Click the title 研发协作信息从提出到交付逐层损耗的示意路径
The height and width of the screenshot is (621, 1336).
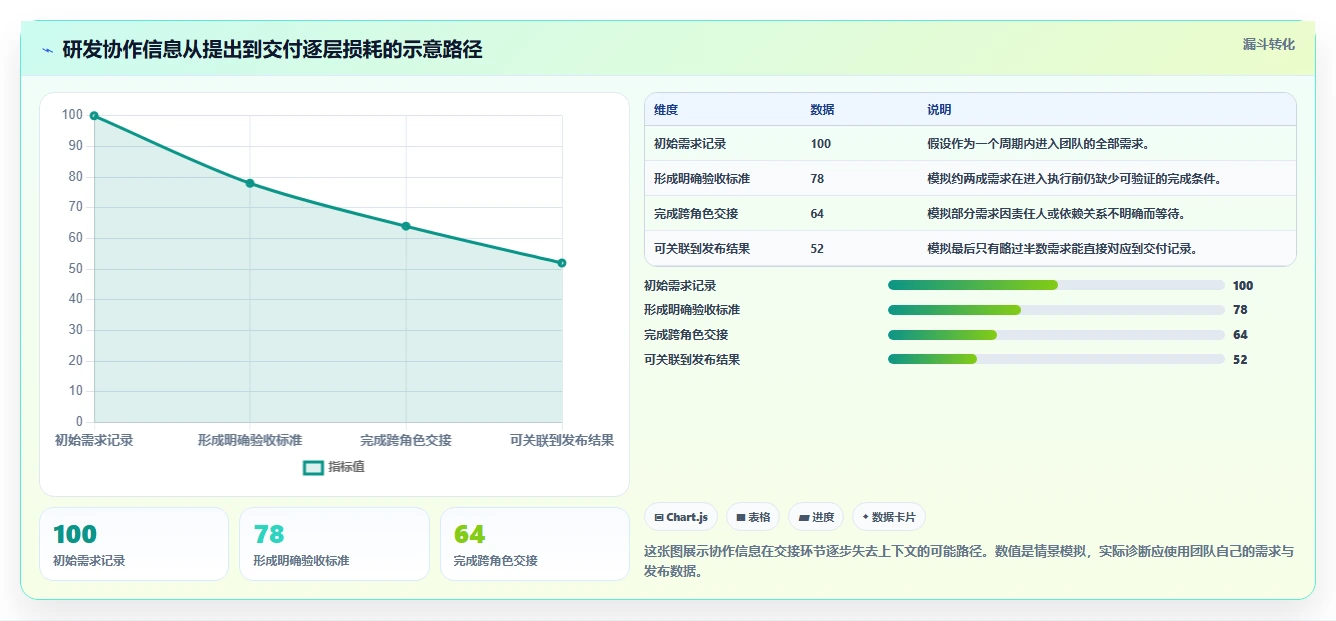272,50
